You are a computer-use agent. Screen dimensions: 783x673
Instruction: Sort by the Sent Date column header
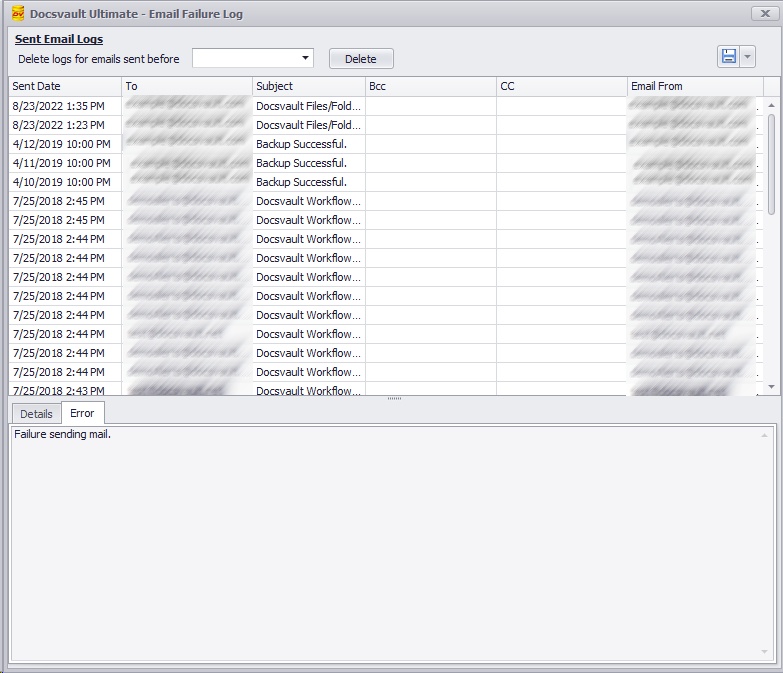pyautogui.click(x=65, y=86)
